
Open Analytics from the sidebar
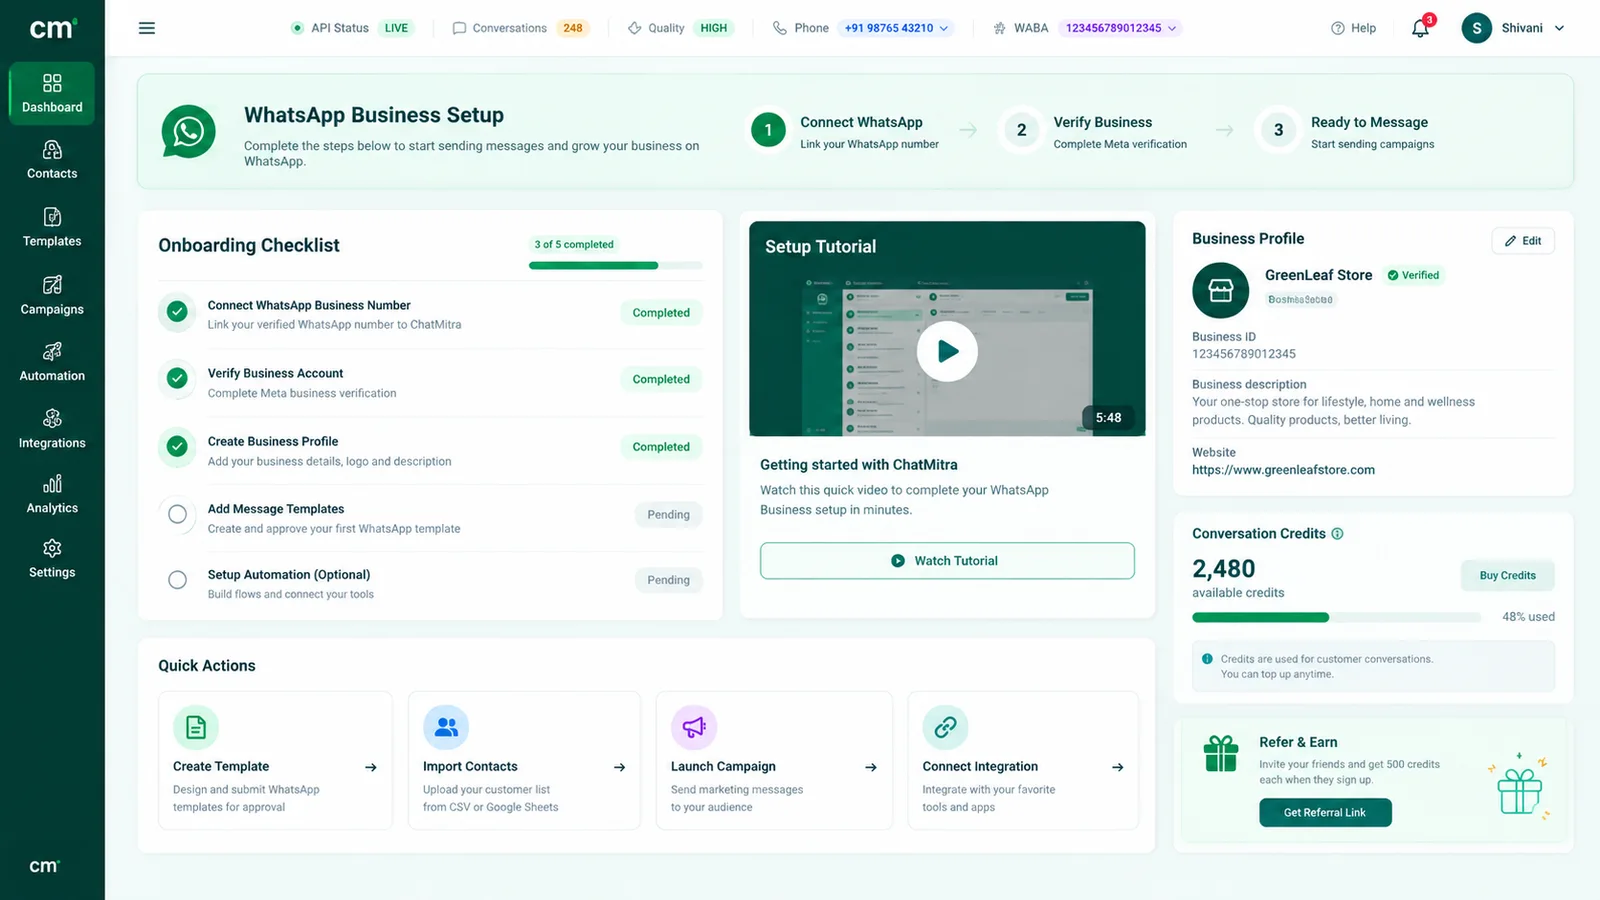pyautogui.click(x=52, y=495)
